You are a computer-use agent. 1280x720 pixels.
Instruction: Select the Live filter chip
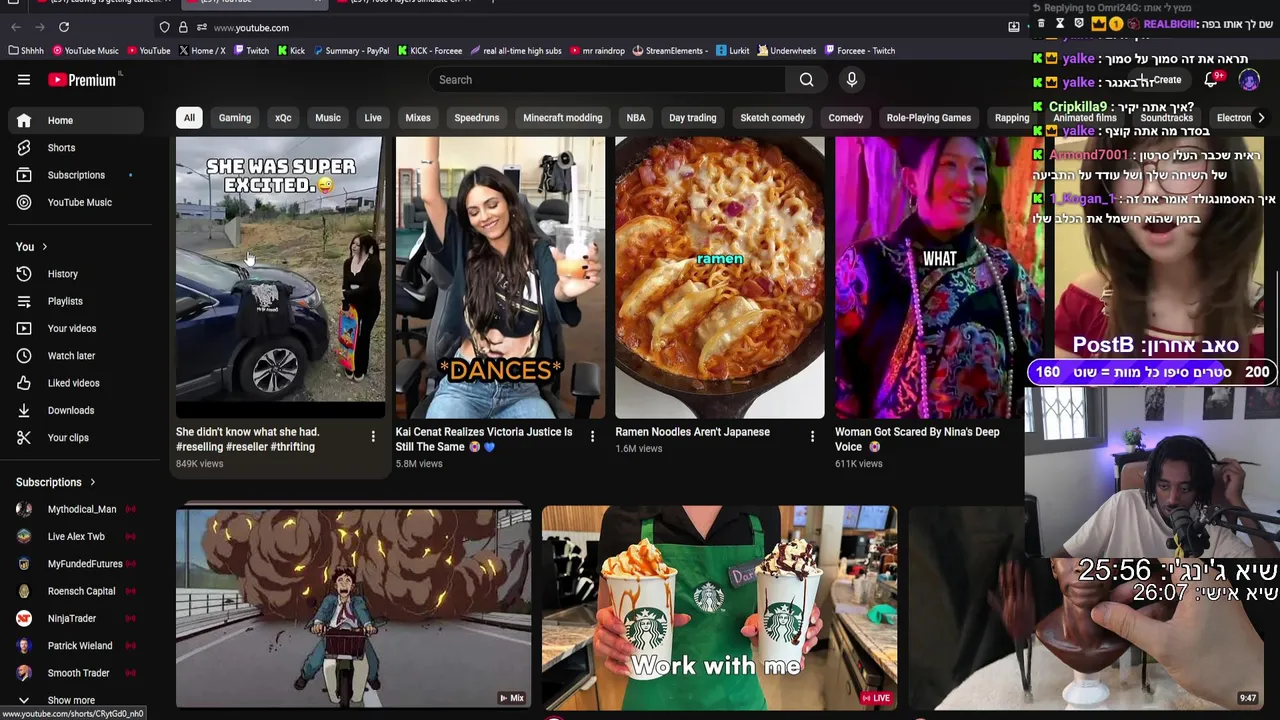373,118
